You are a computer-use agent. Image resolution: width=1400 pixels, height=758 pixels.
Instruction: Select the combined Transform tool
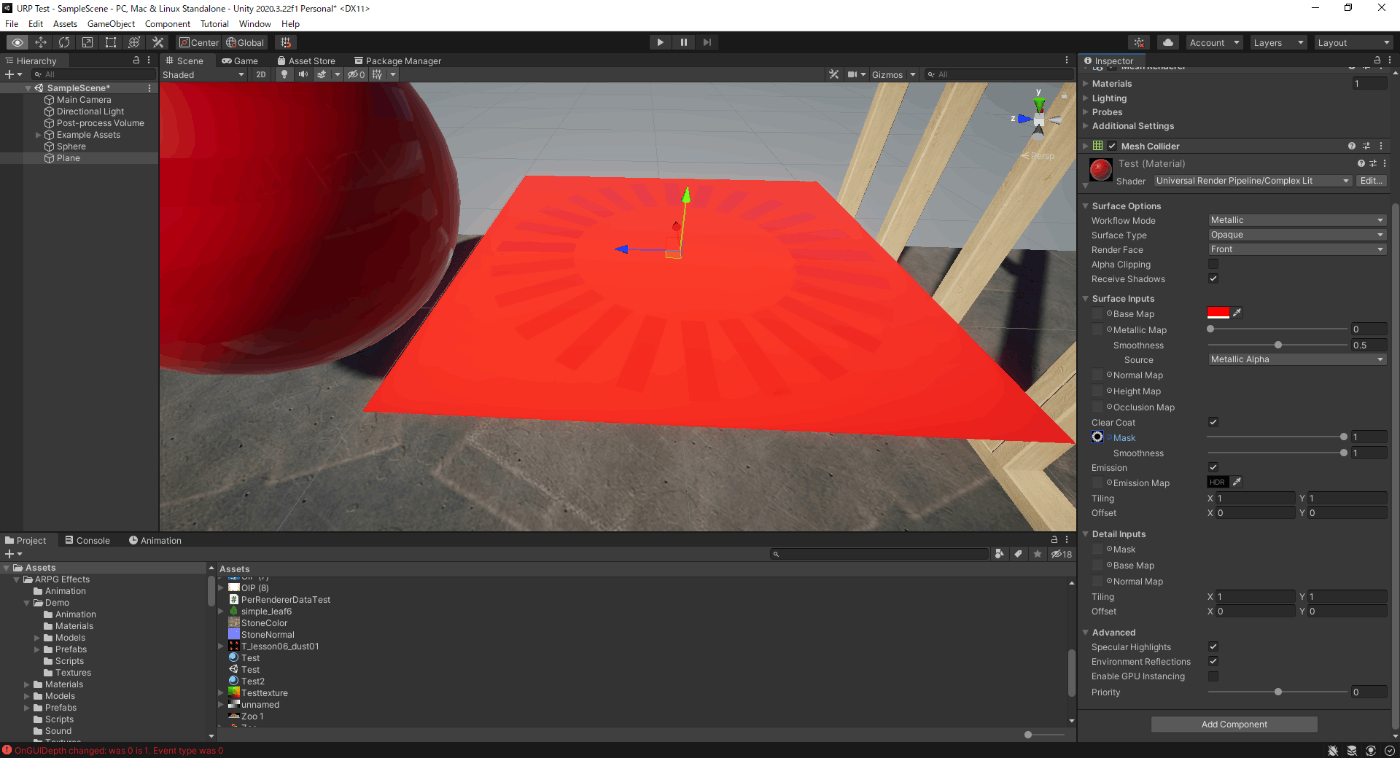tap(133, 43)
